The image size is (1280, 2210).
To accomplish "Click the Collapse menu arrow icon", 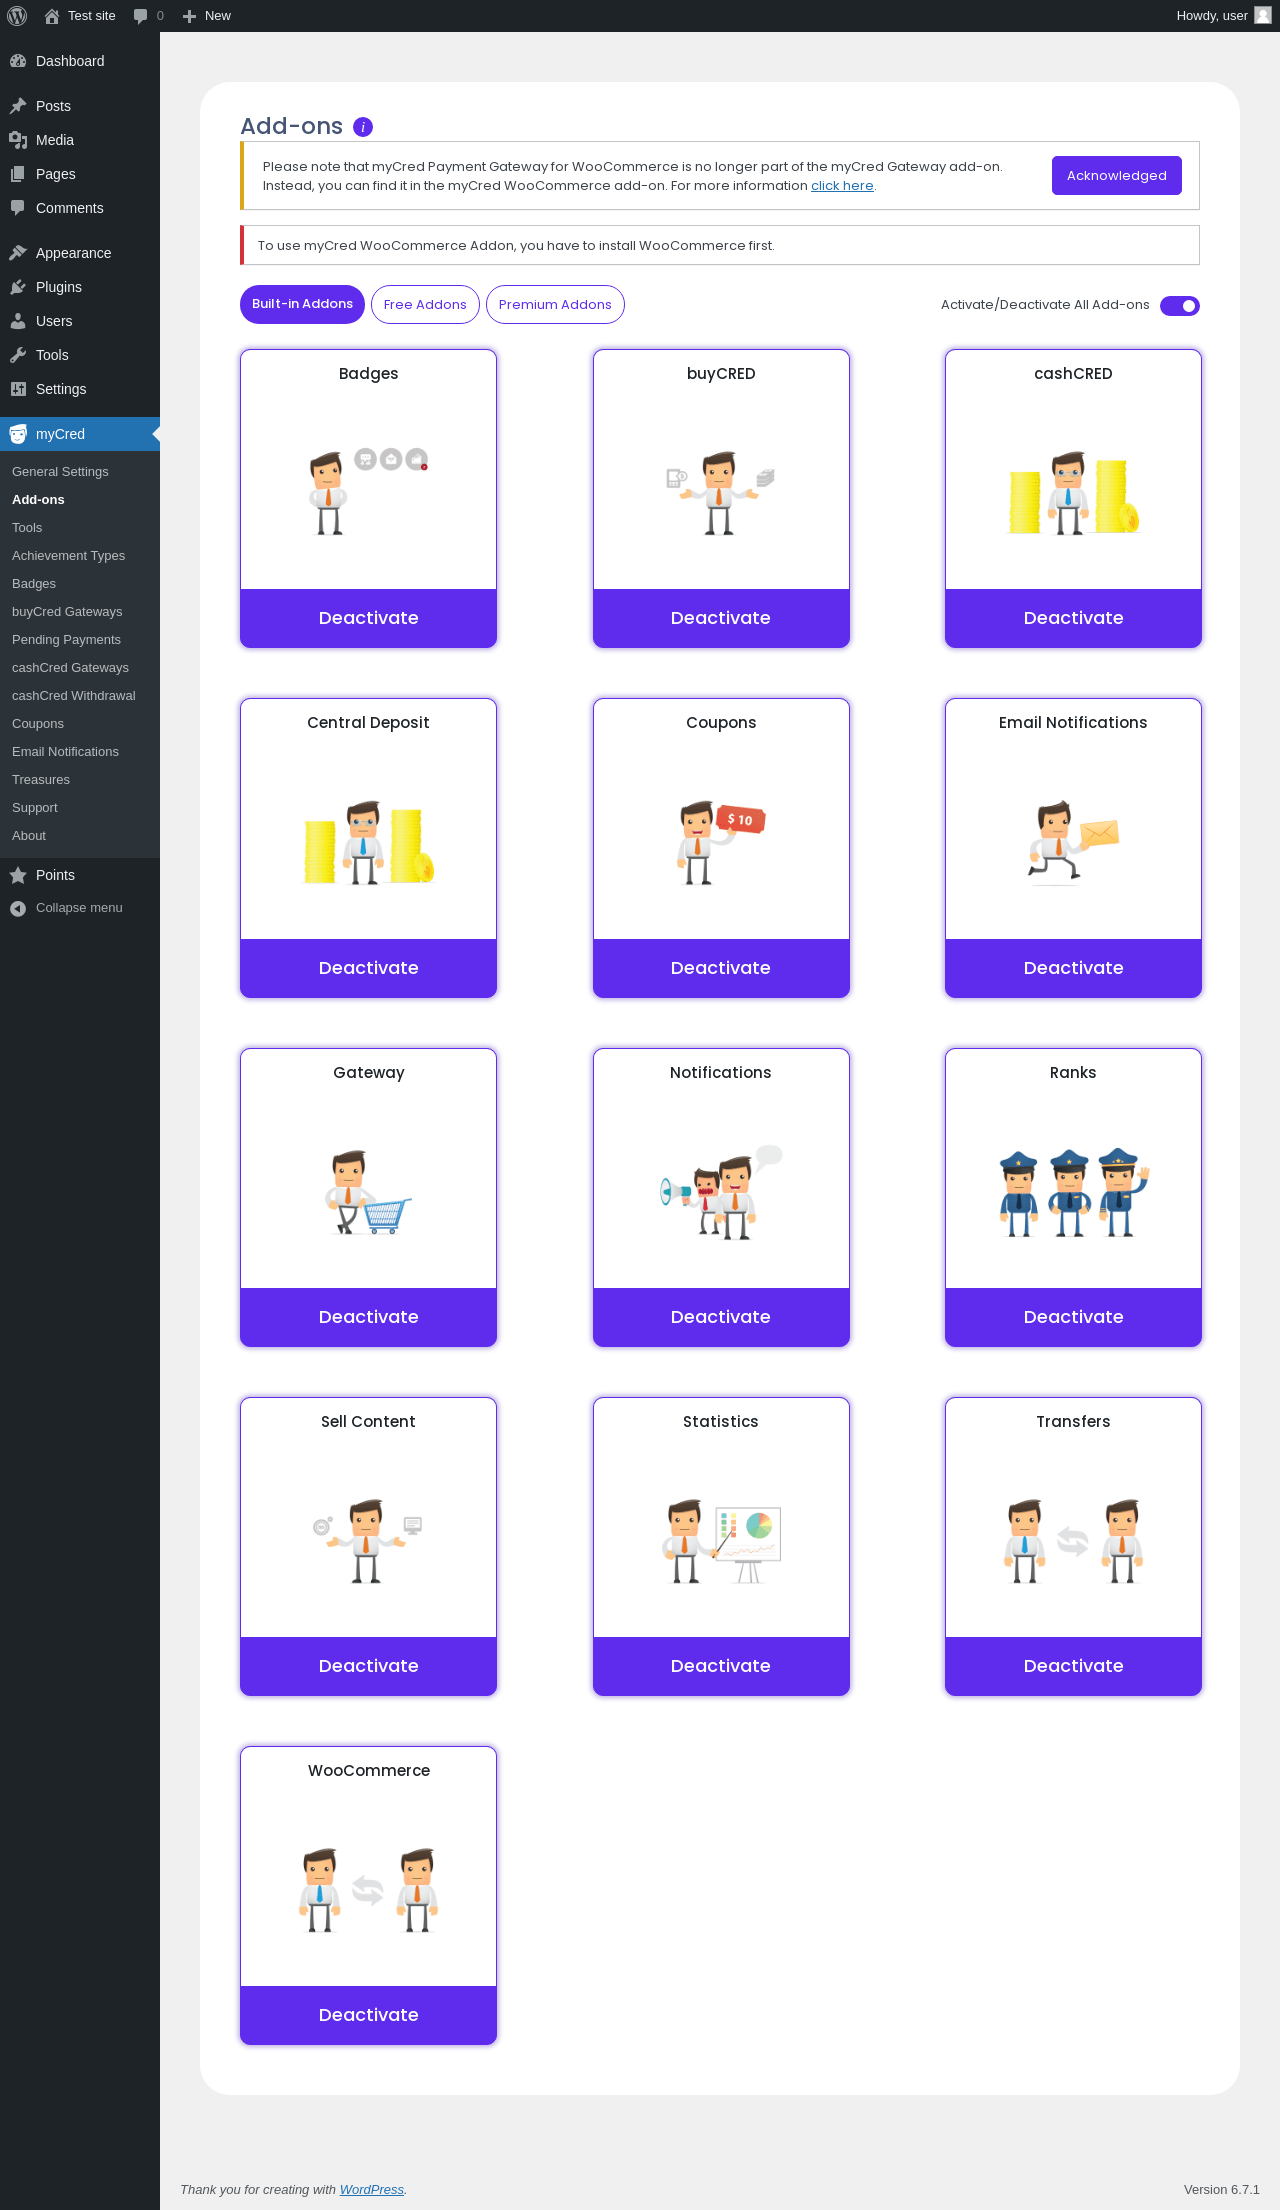I will (18, 908).
